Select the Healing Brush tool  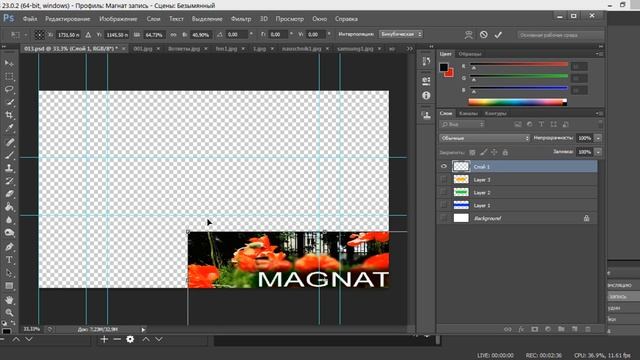point(9,142)
